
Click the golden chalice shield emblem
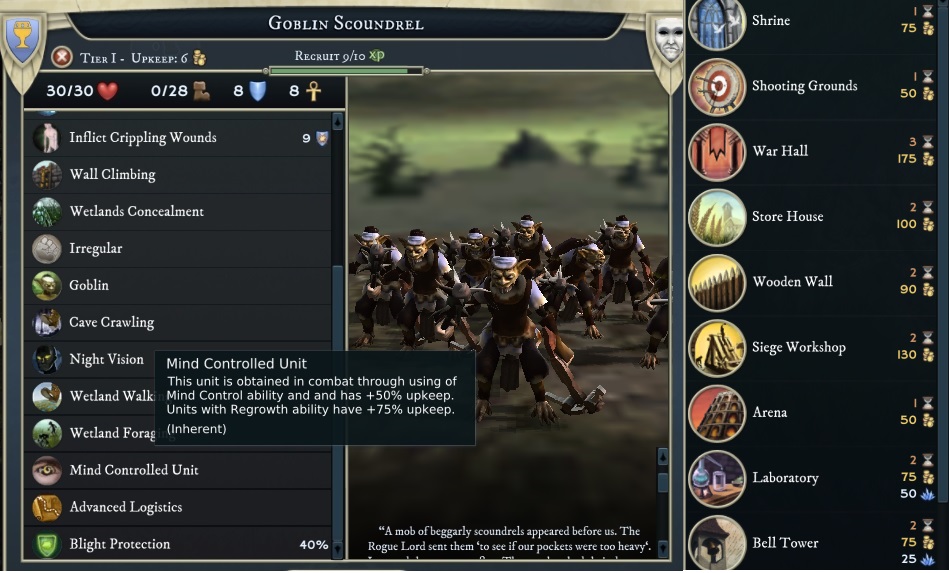[x=22, y=39]
